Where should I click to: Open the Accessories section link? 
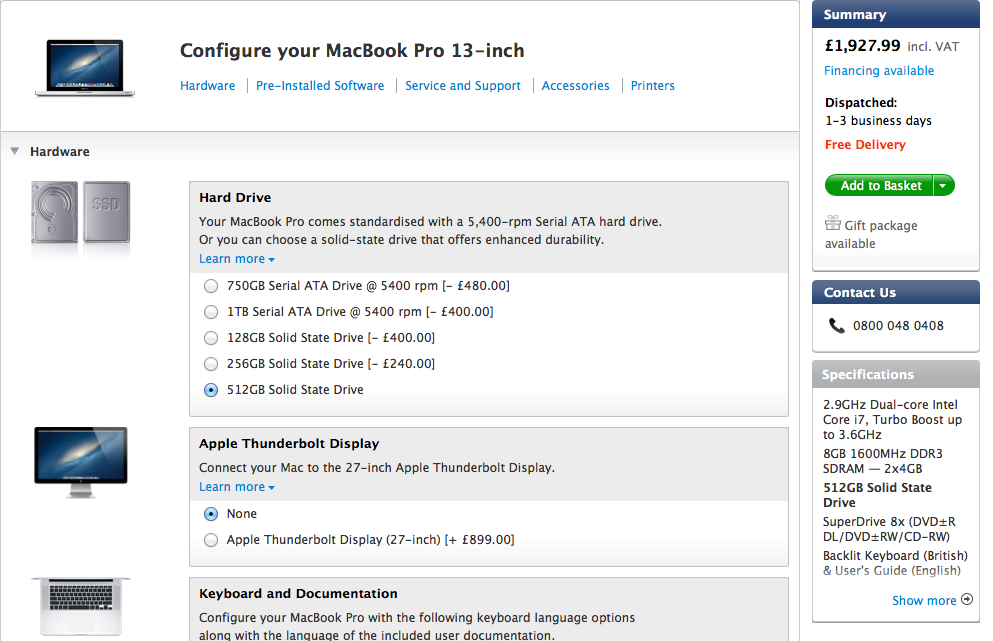(576, 86)
